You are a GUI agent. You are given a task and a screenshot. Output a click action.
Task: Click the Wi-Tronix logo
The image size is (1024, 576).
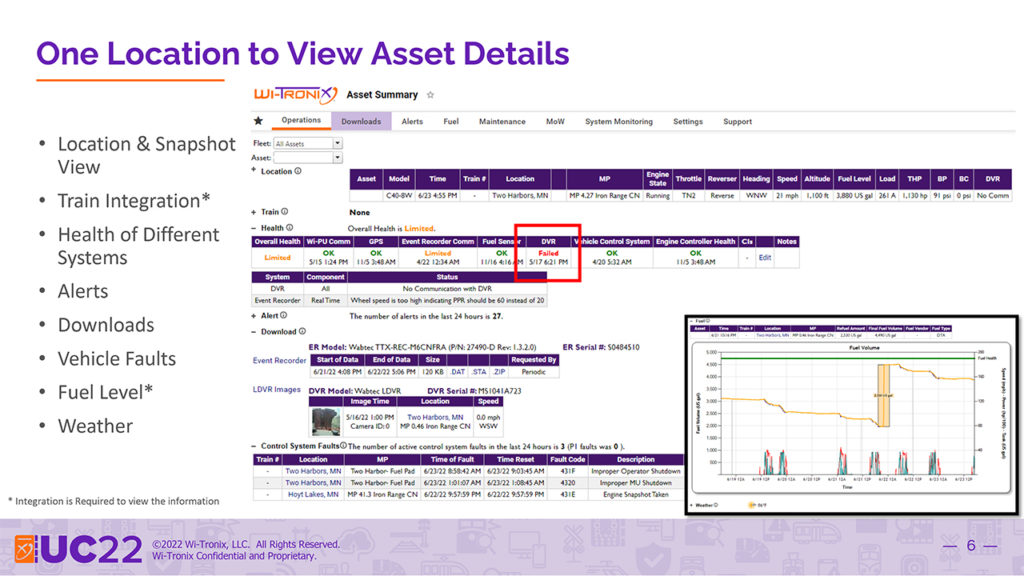pos(294,95)
